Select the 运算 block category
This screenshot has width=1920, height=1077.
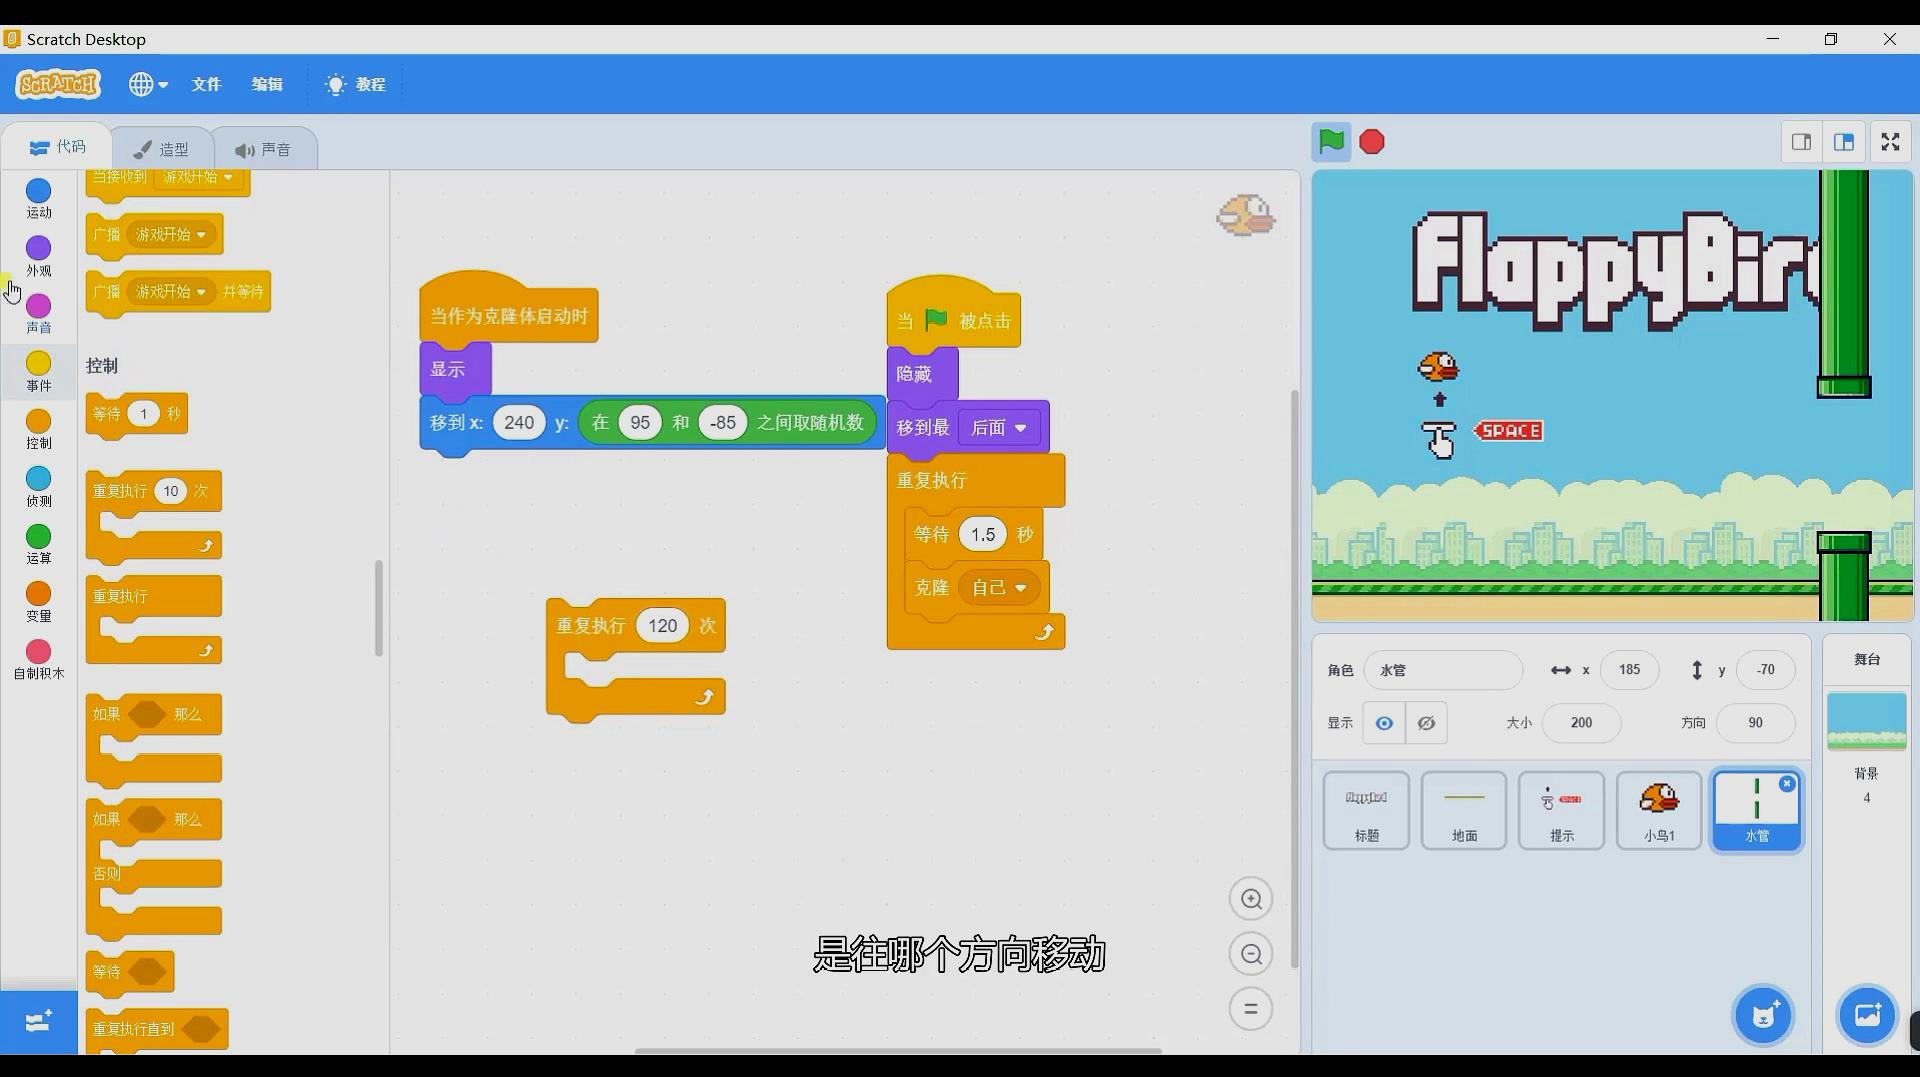point(38,544)
